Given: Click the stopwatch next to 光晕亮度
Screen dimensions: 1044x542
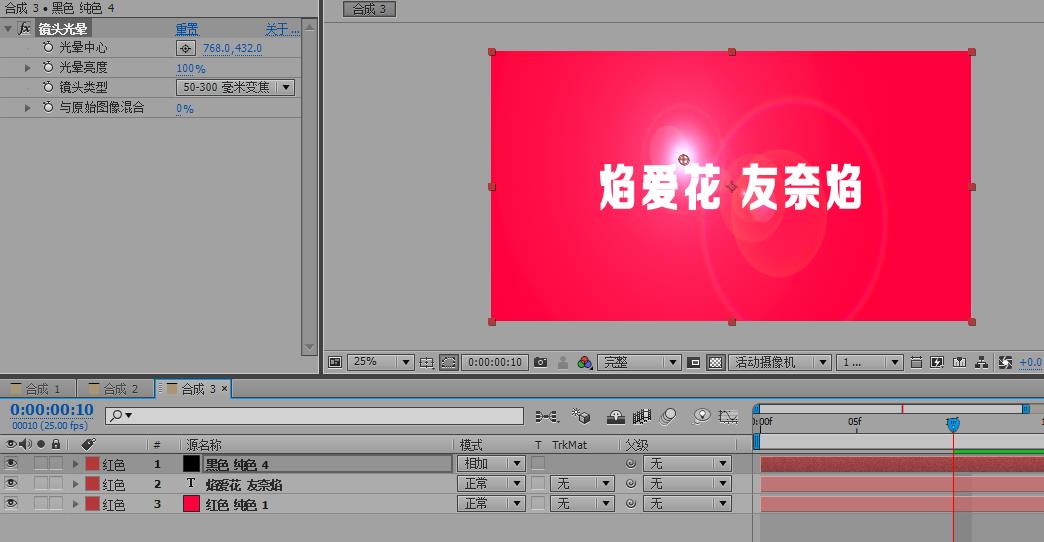Looking at the screenshot, I should (48, 67).
